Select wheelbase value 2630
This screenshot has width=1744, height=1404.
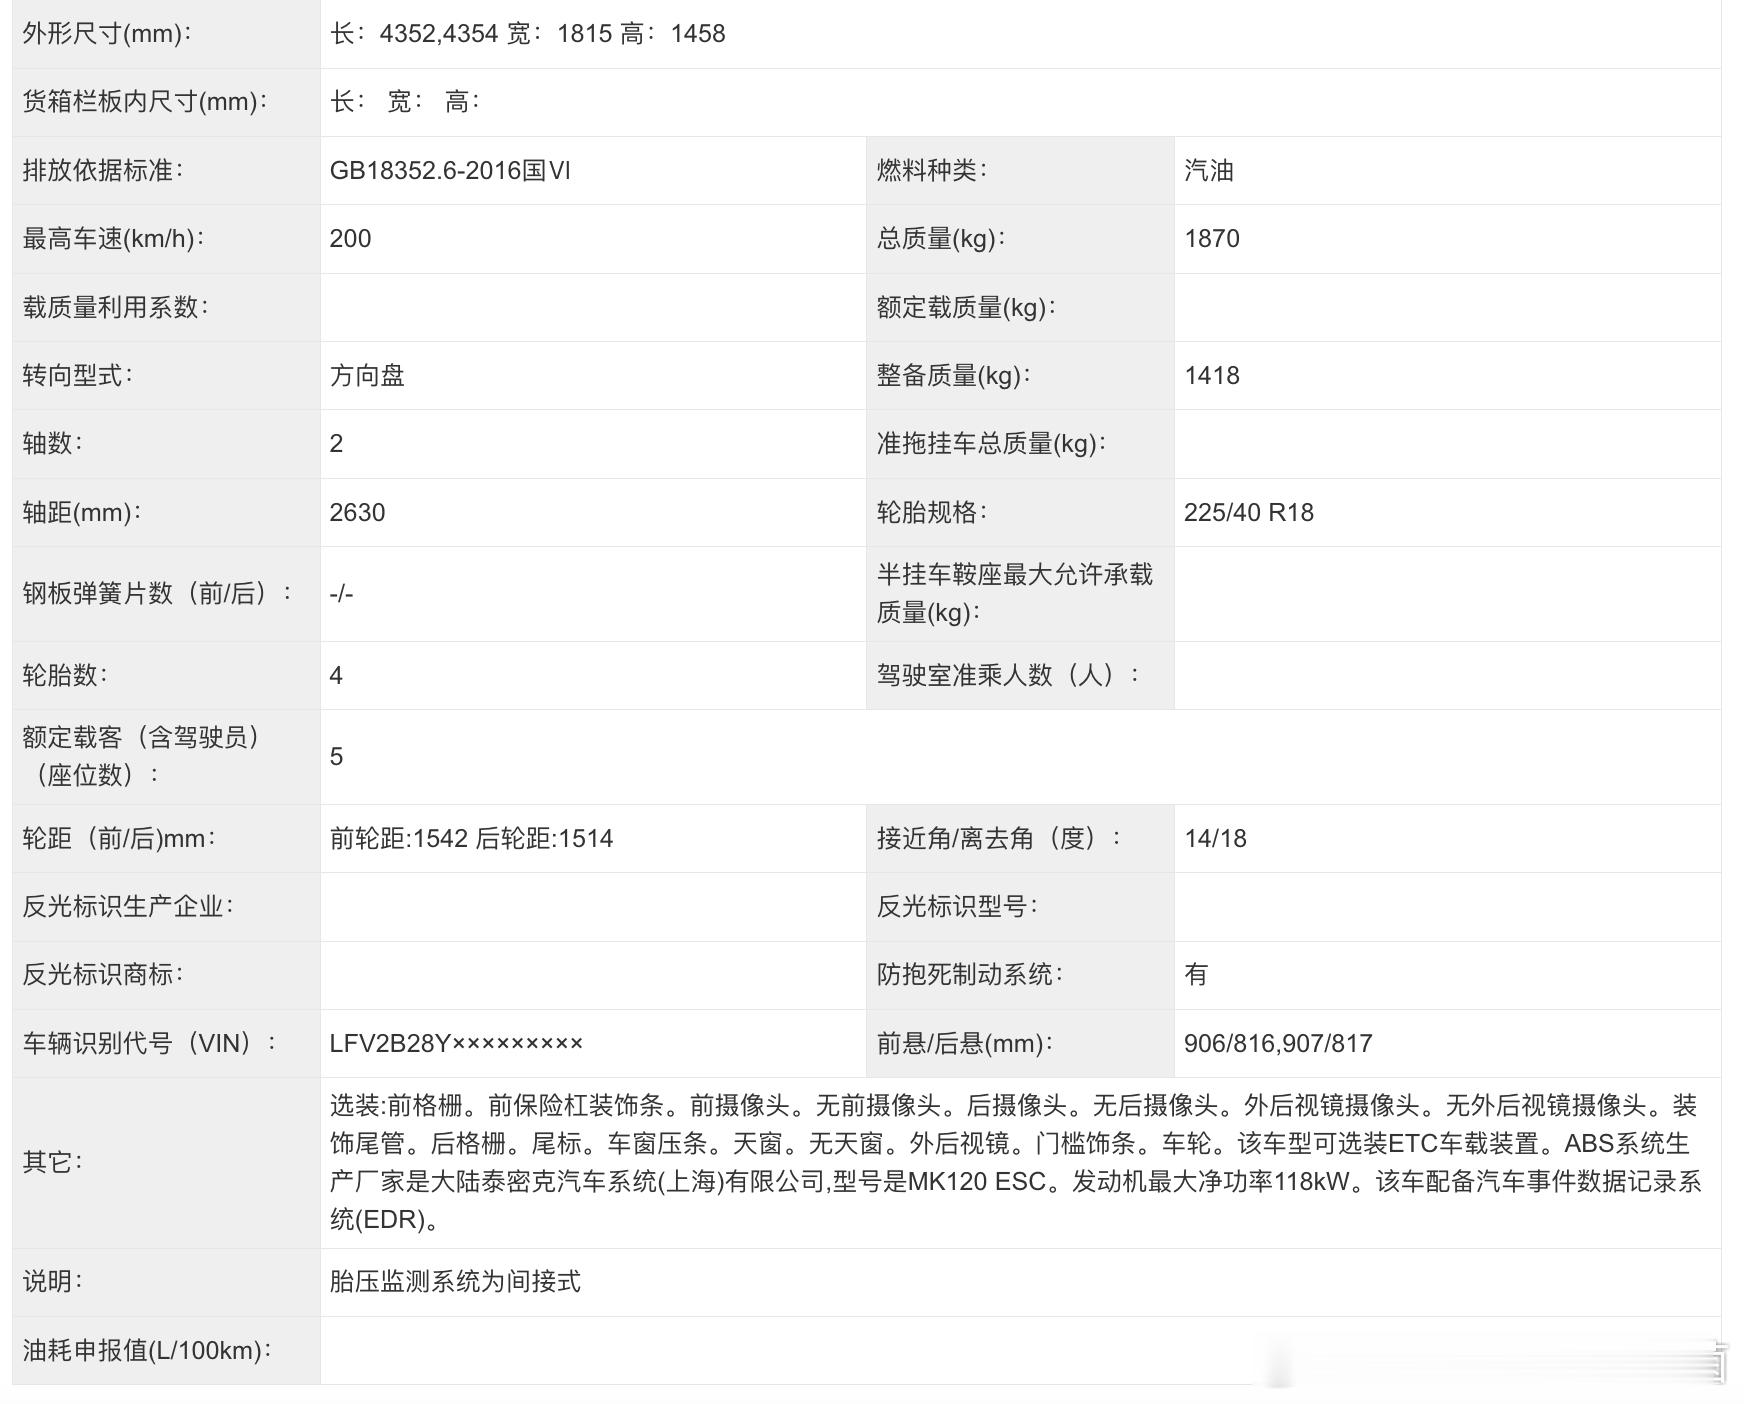(x=357, y=513)
